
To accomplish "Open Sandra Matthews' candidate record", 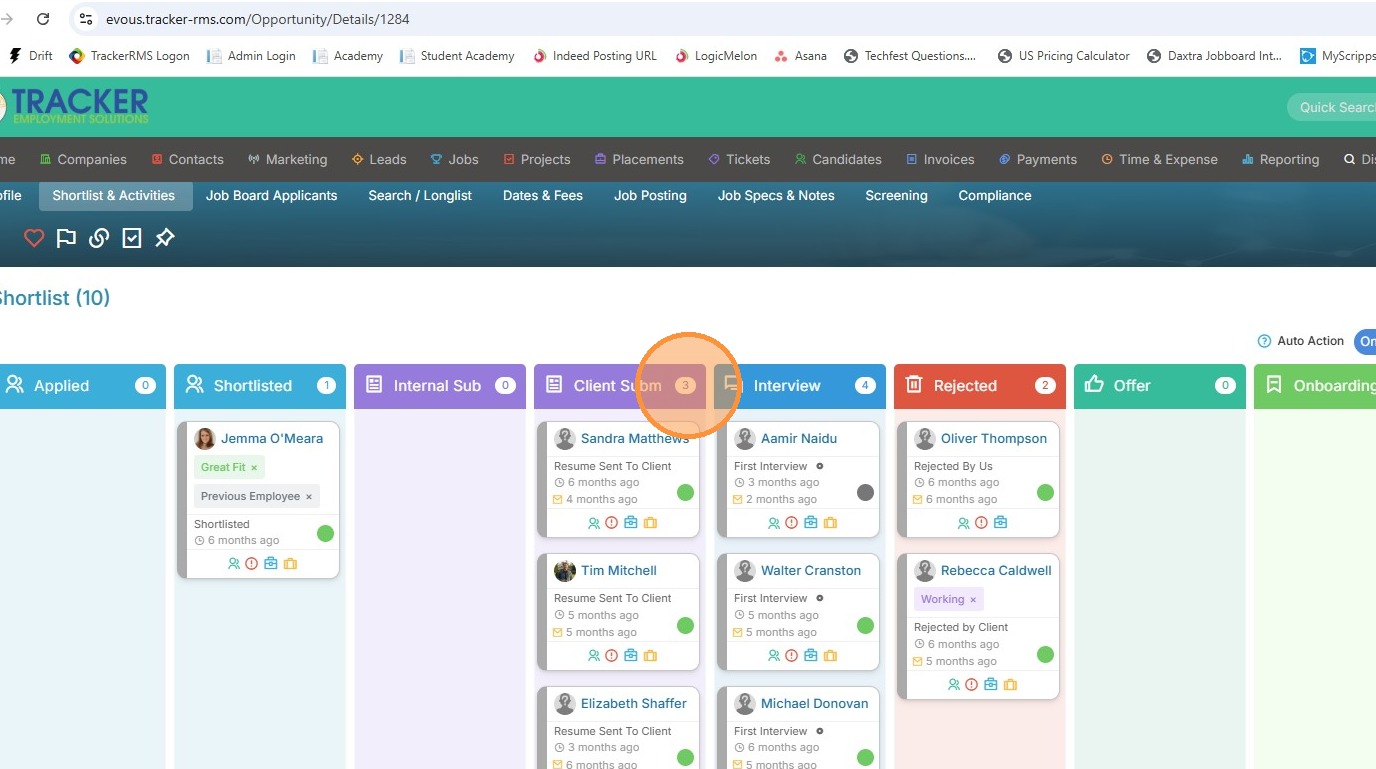I will click(x=635, y=439).
